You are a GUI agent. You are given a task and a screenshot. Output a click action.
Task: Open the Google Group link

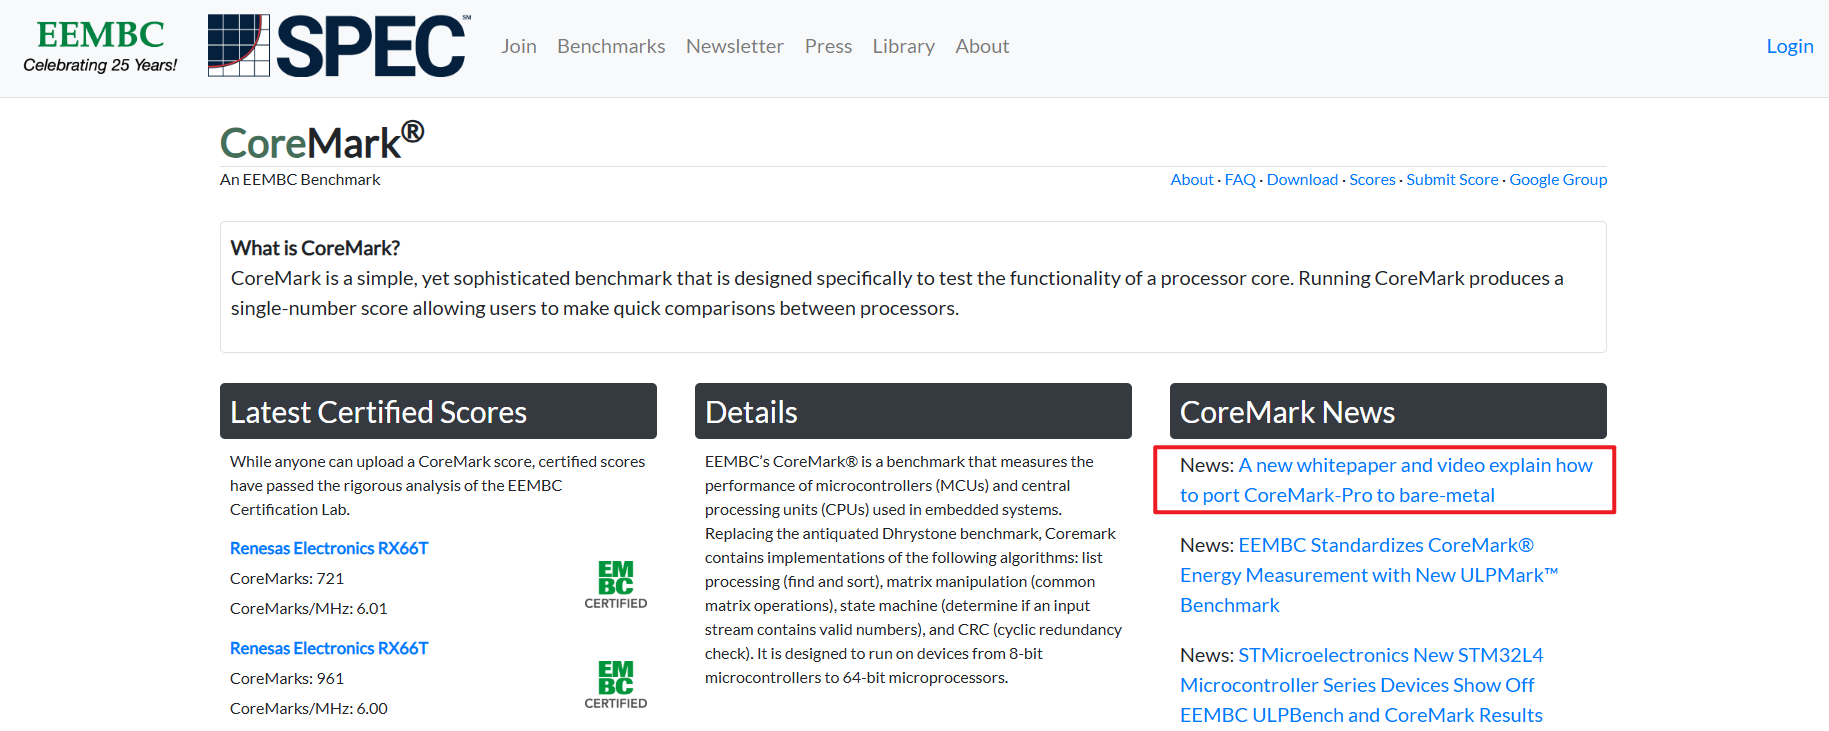point(1558,179)
